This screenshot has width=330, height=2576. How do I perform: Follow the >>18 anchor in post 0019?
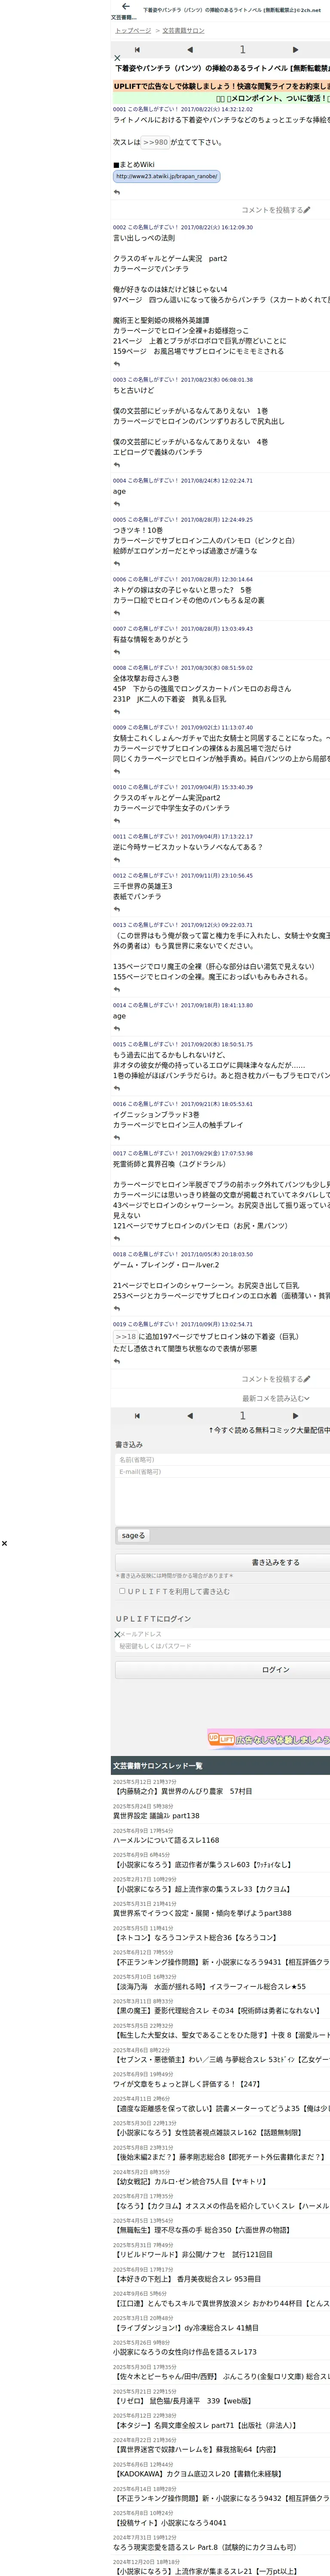[125, 1337]
